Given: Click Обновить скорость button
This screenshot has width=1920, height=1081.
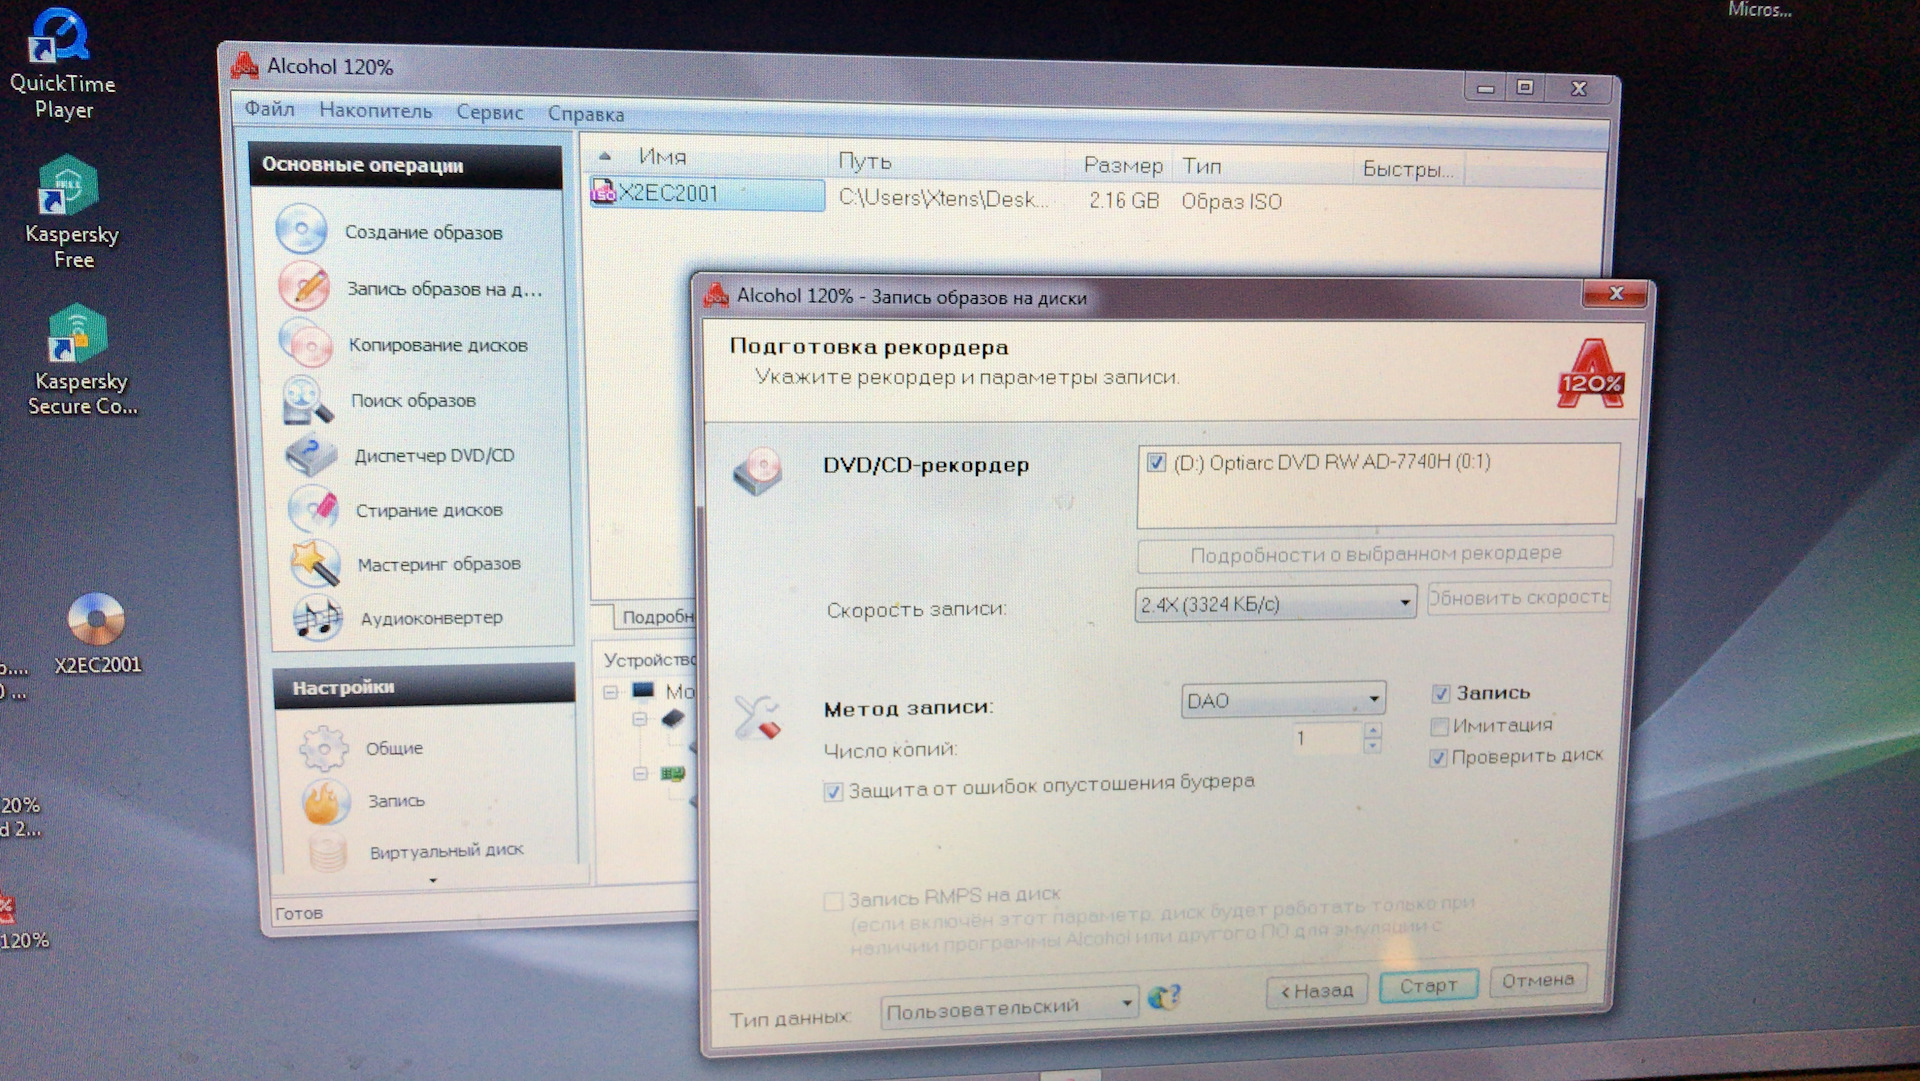Looking at the screenshot, I should point(1519,597).
